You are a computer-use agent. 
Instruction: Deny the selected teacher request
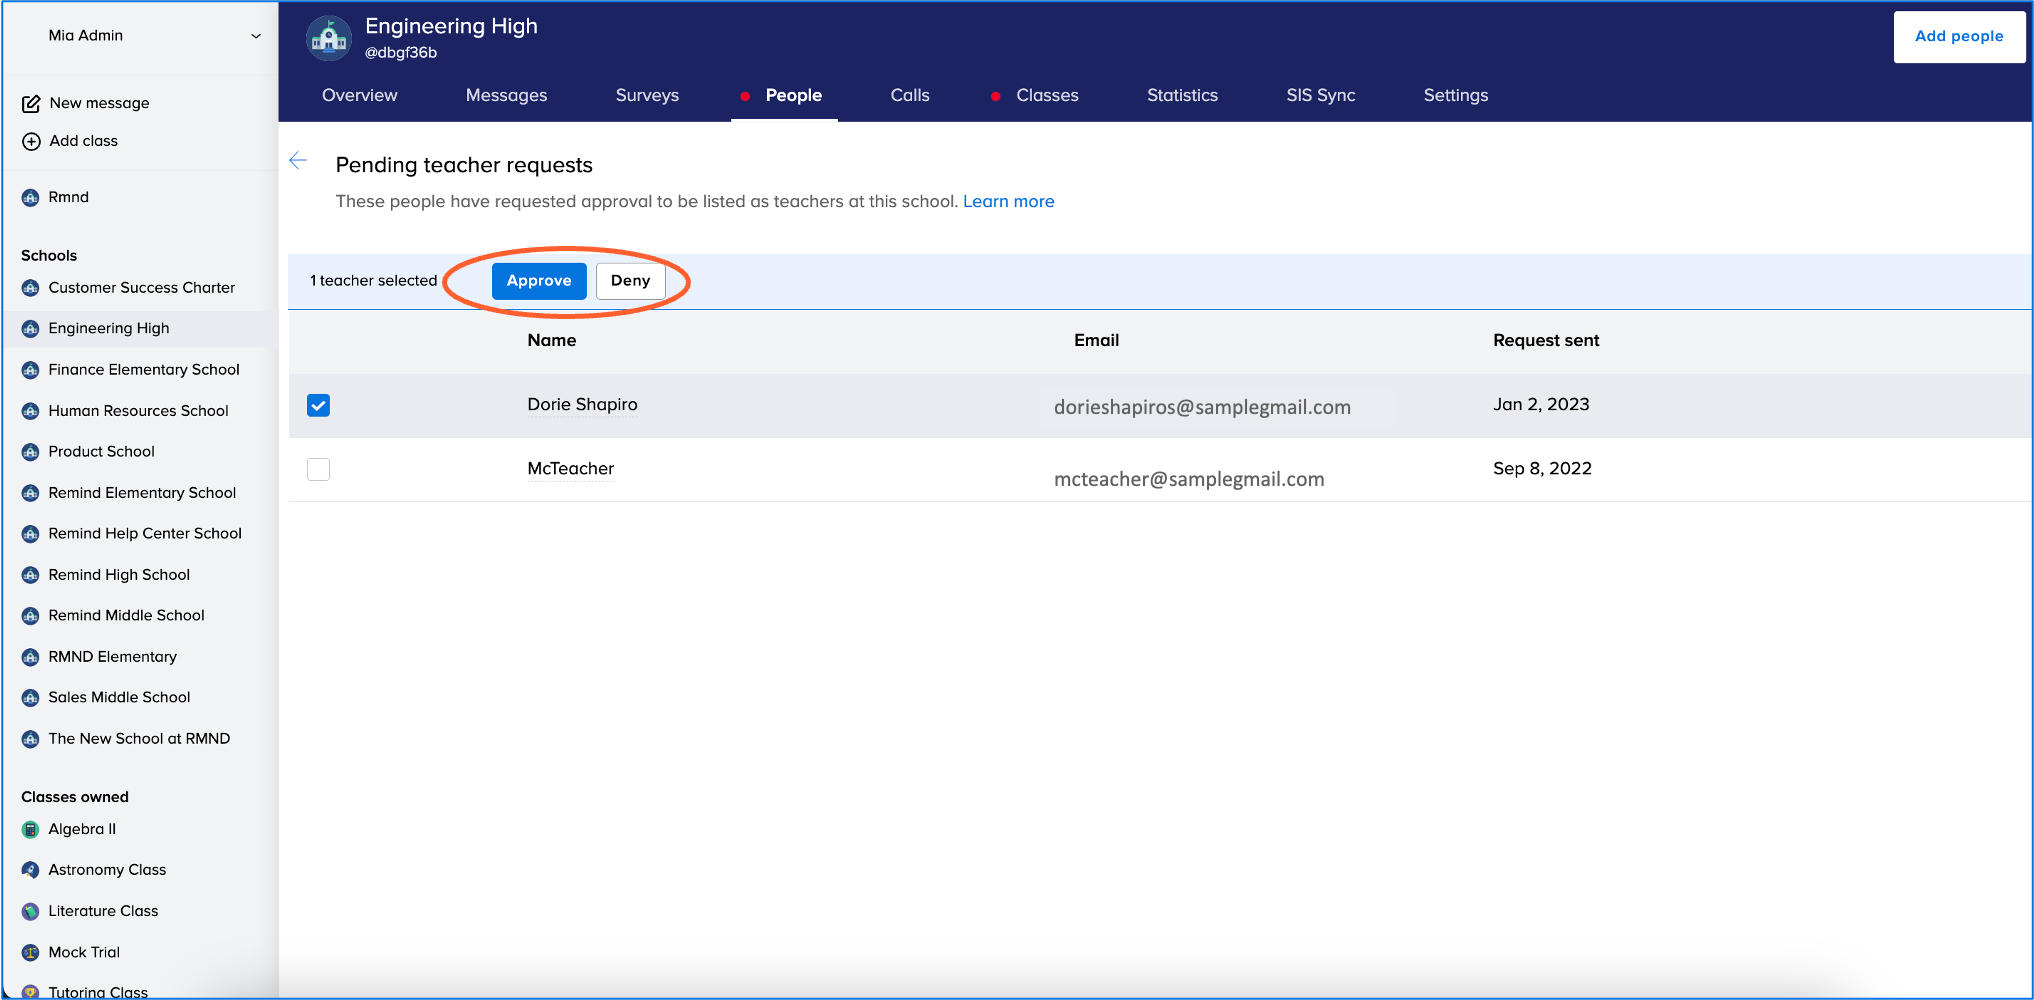[630, 281]
